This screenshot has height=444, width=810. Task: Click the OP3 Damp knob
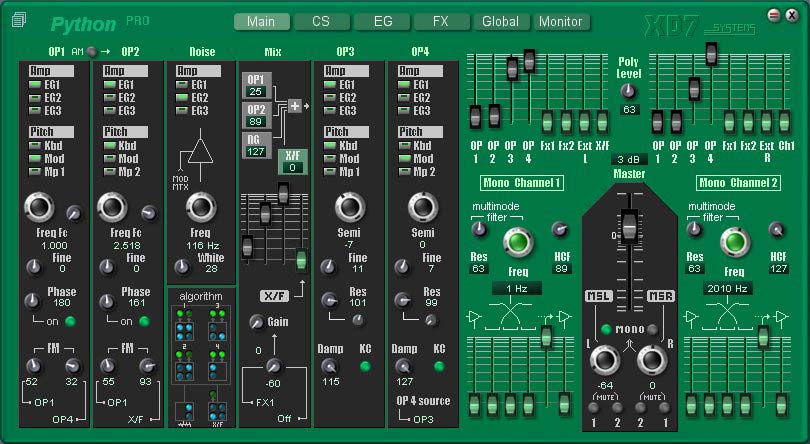(x=329, y=366)
